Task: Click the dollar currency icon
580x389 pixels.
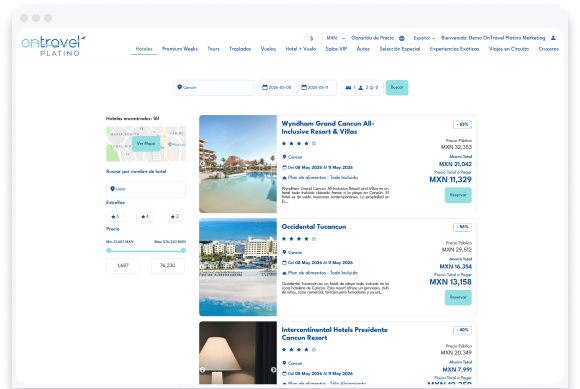Action: pyautogui.click(x=311, y=38)
